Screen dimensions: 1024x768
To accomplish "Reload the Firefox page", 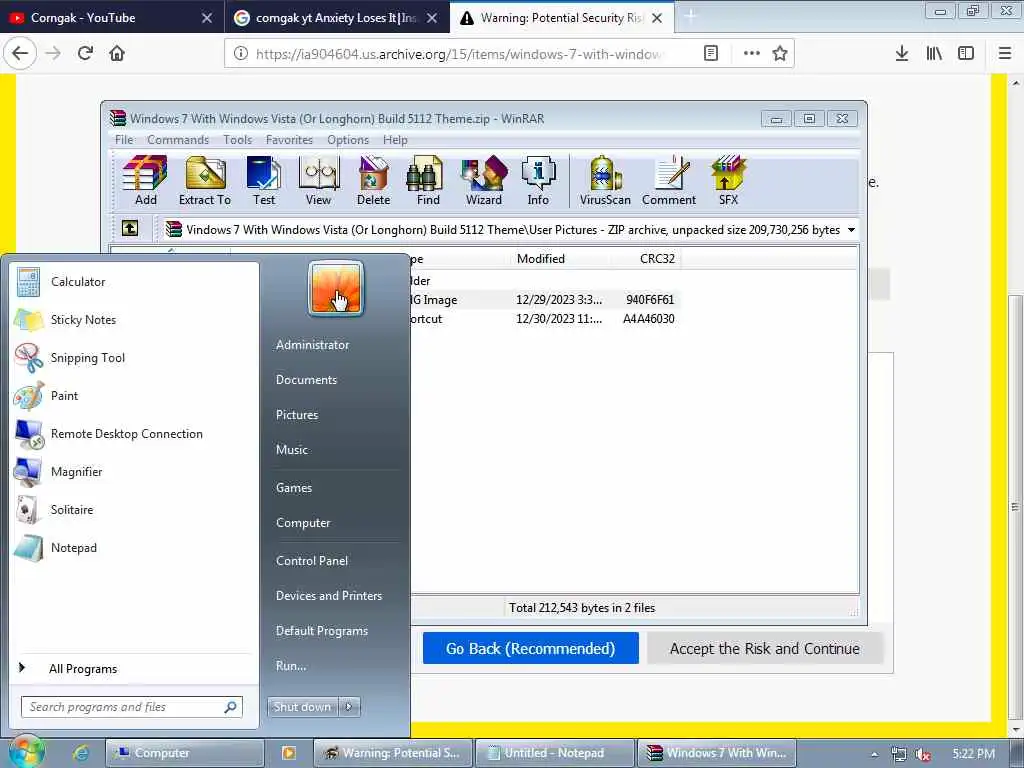I will pos(85,54).
